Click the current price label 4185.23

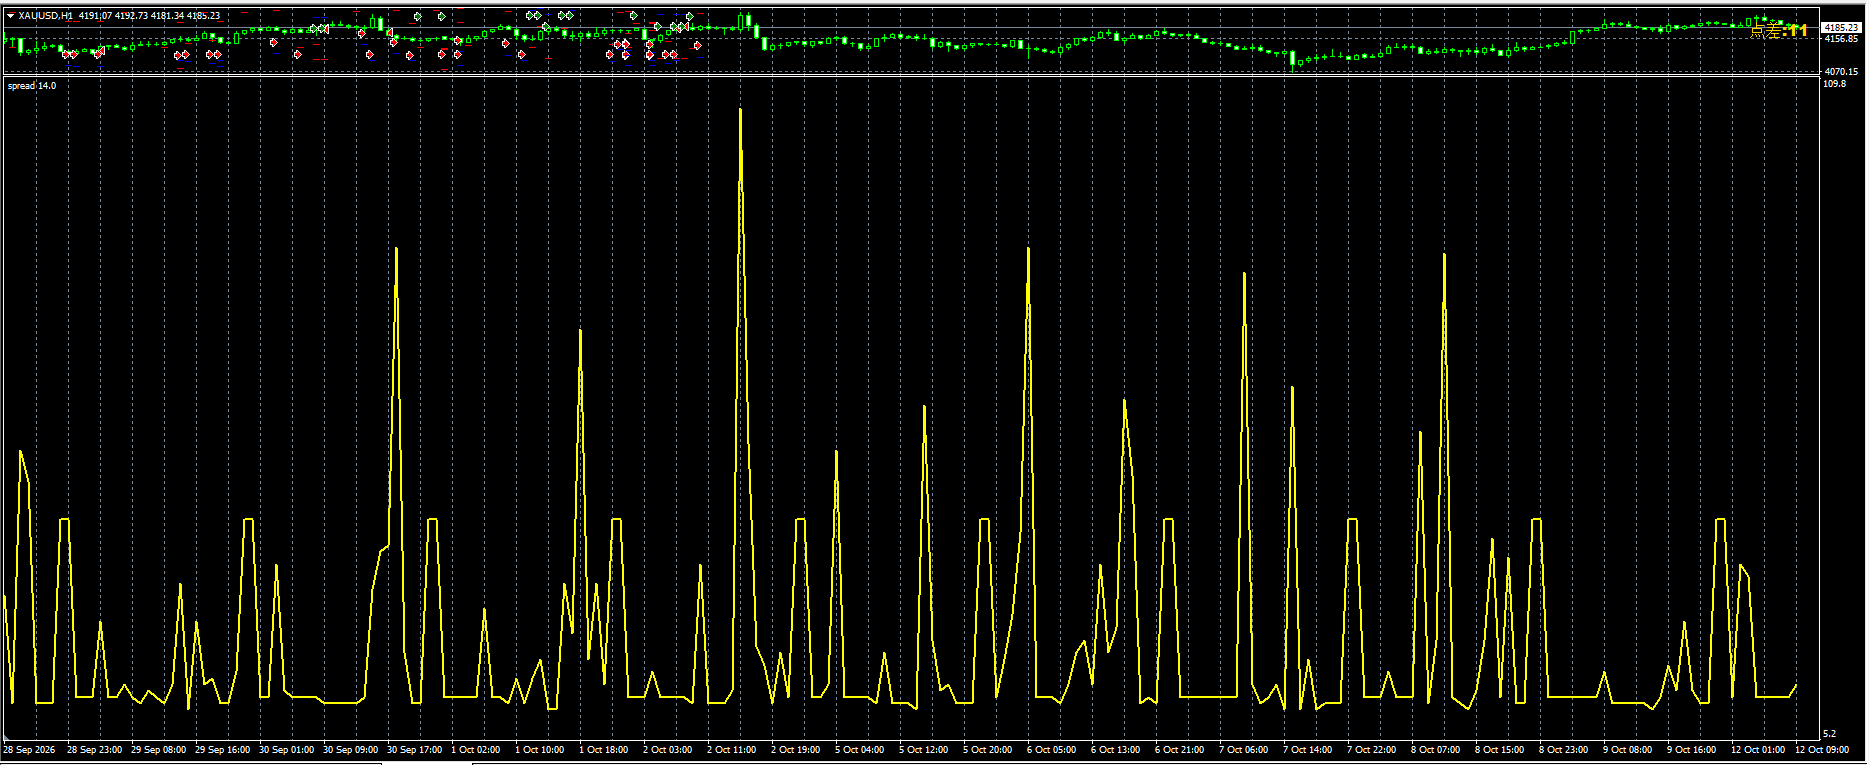pyautogui.click(x=1841, y=28)
